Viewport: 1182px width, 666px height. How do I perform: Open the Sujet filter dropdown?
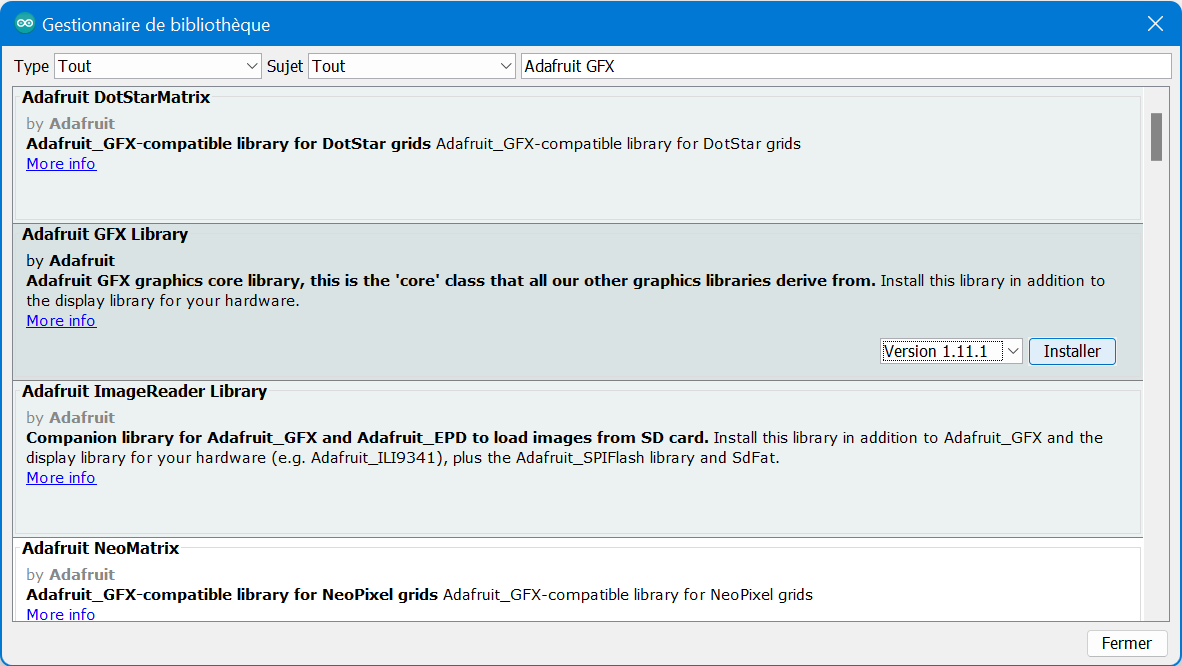click(x=412, y=66)
